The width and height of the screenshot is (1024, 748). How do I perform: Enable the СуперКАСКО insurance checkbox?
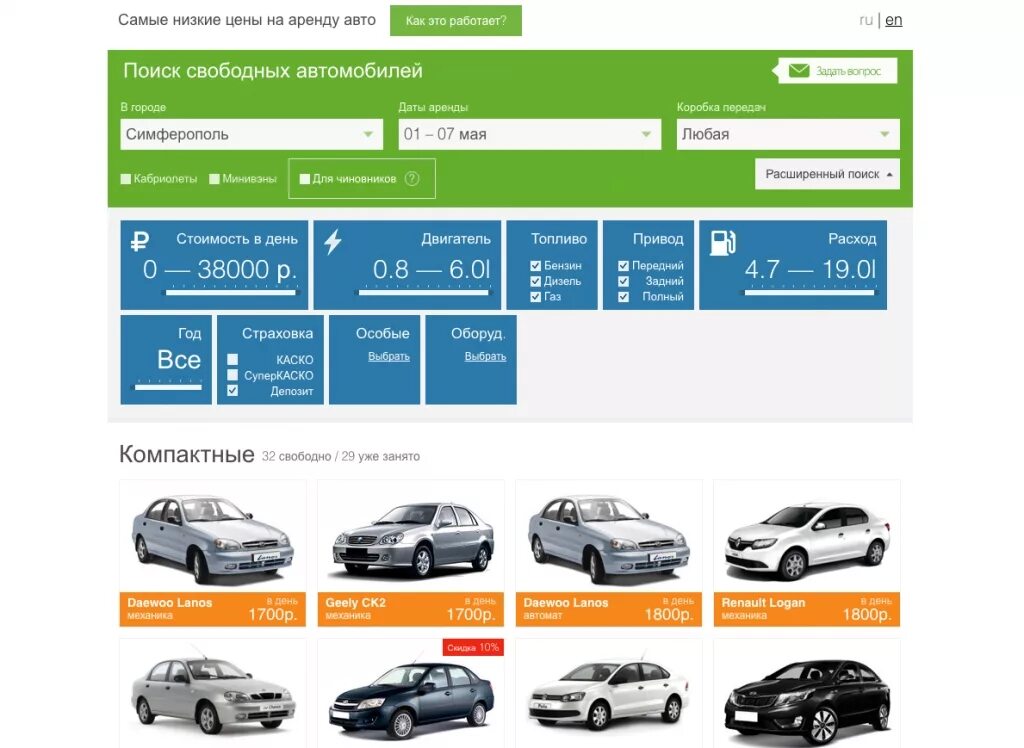[x=232, y=375]
